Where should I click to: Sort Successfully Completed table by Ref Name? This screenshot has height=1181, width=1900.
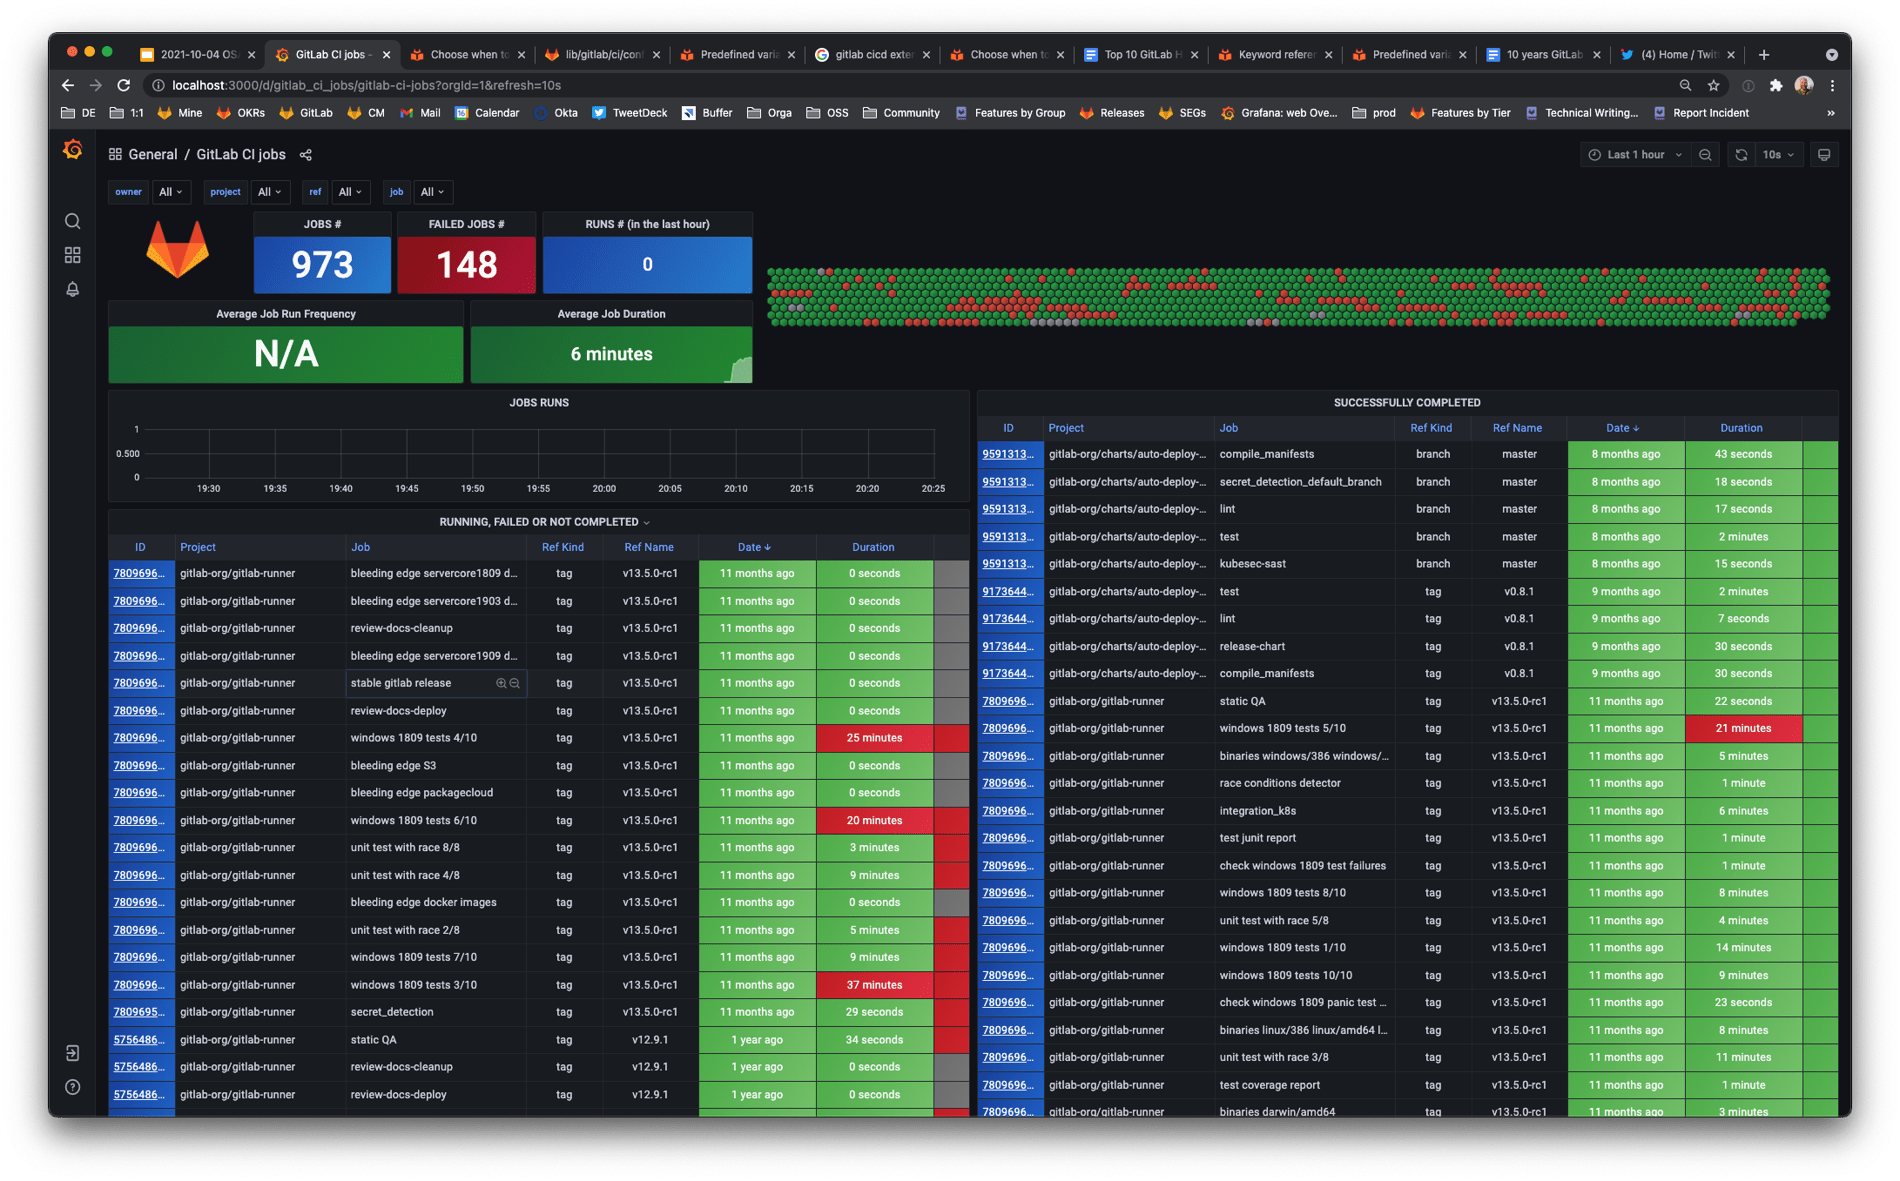1517,429
